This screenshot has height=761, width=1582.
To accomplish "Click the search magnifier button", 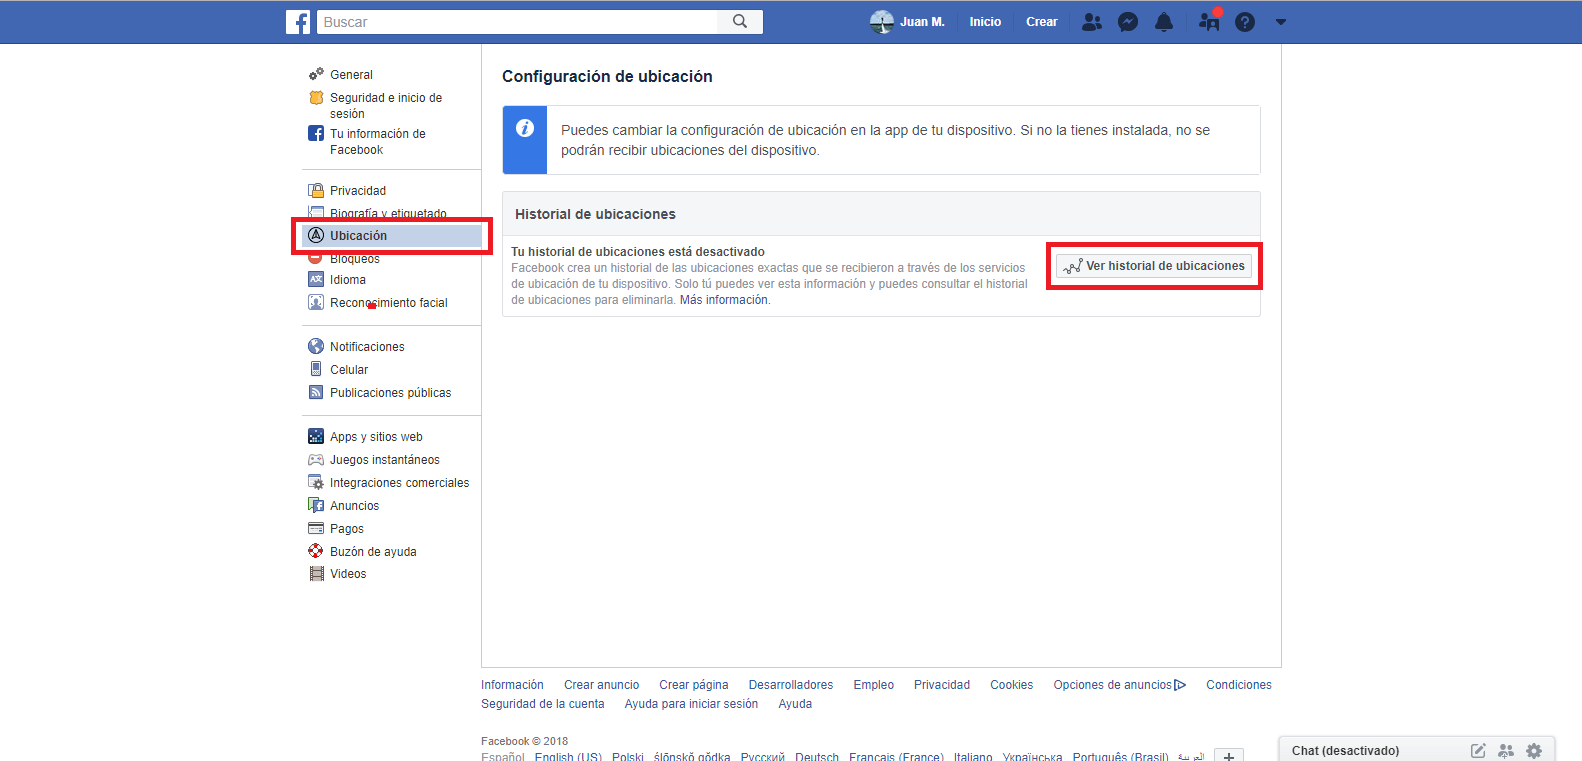I will (x=740, y=22).
